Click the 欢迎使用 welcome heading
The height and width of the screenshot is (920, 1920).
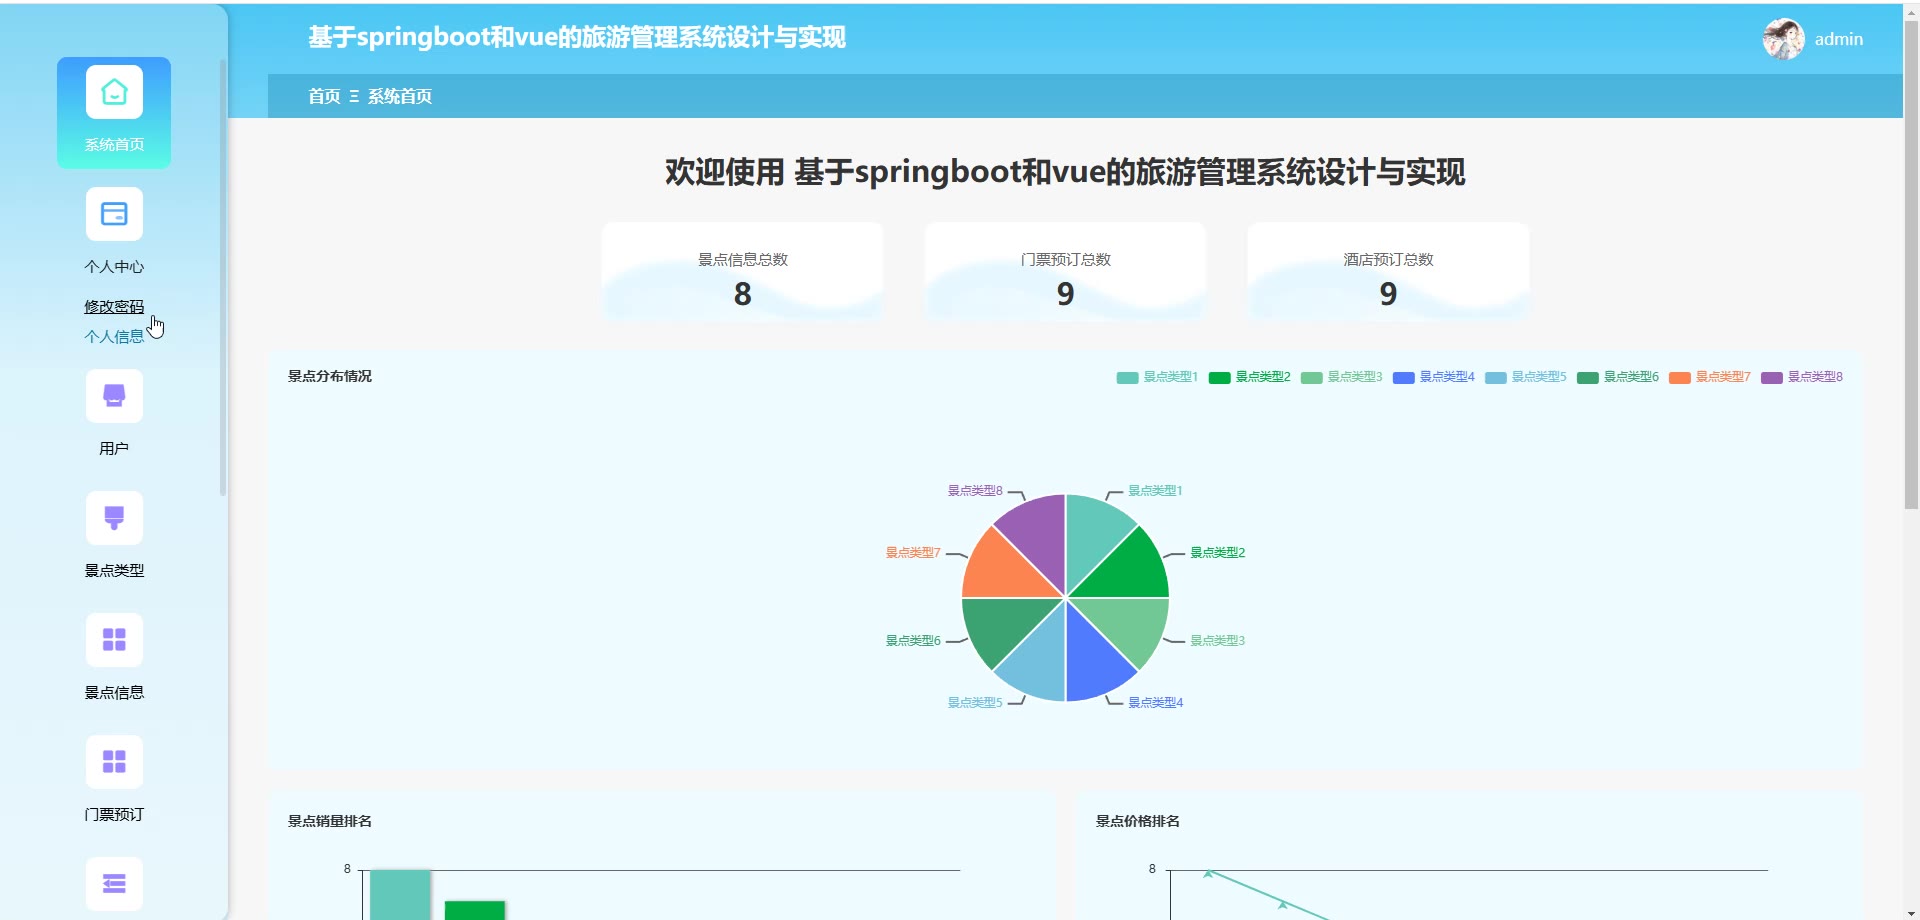click(x=1065, y=172)
